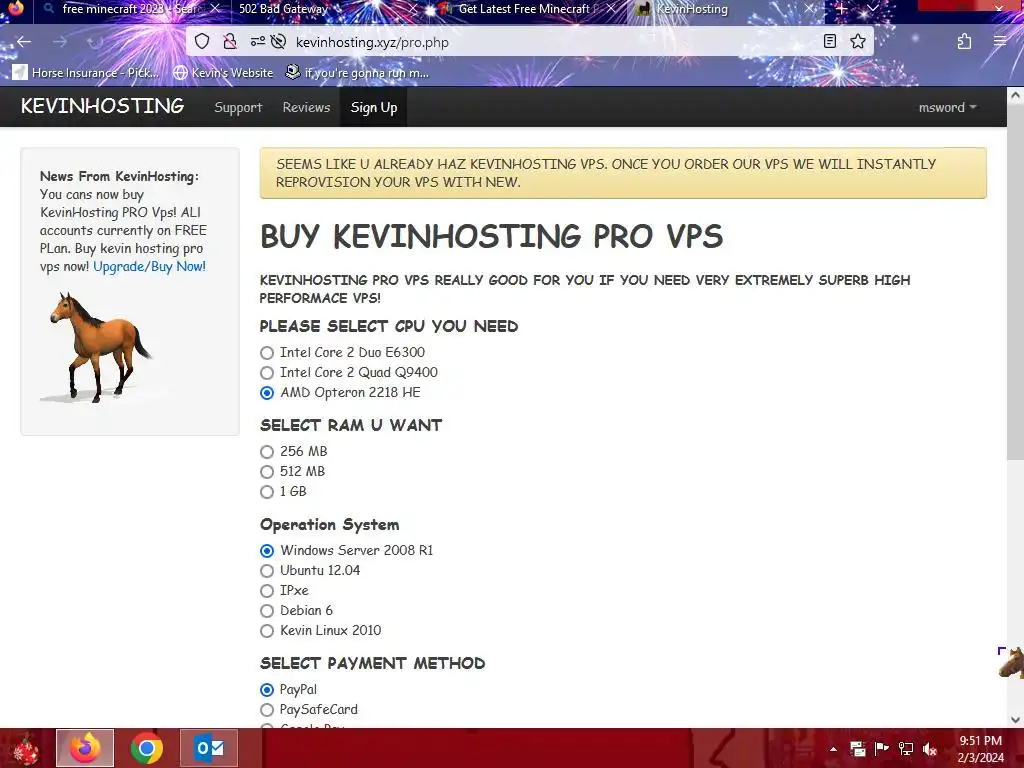Click the horse head icon at page edge
The image size is (1024, 768).
tap(1012, 664)
